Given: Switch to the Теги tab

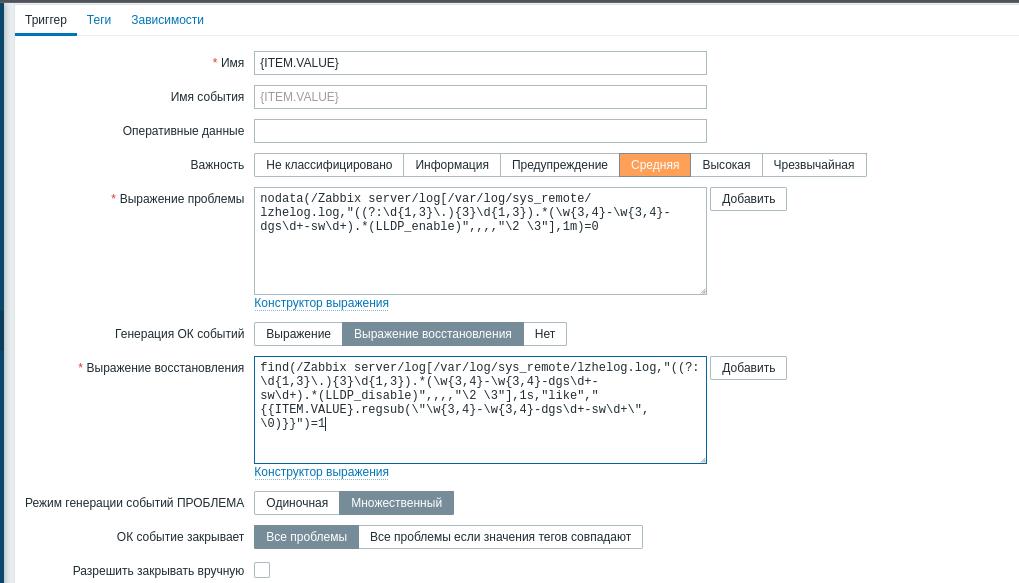Looking at the screenshot, I should point(99,20).
